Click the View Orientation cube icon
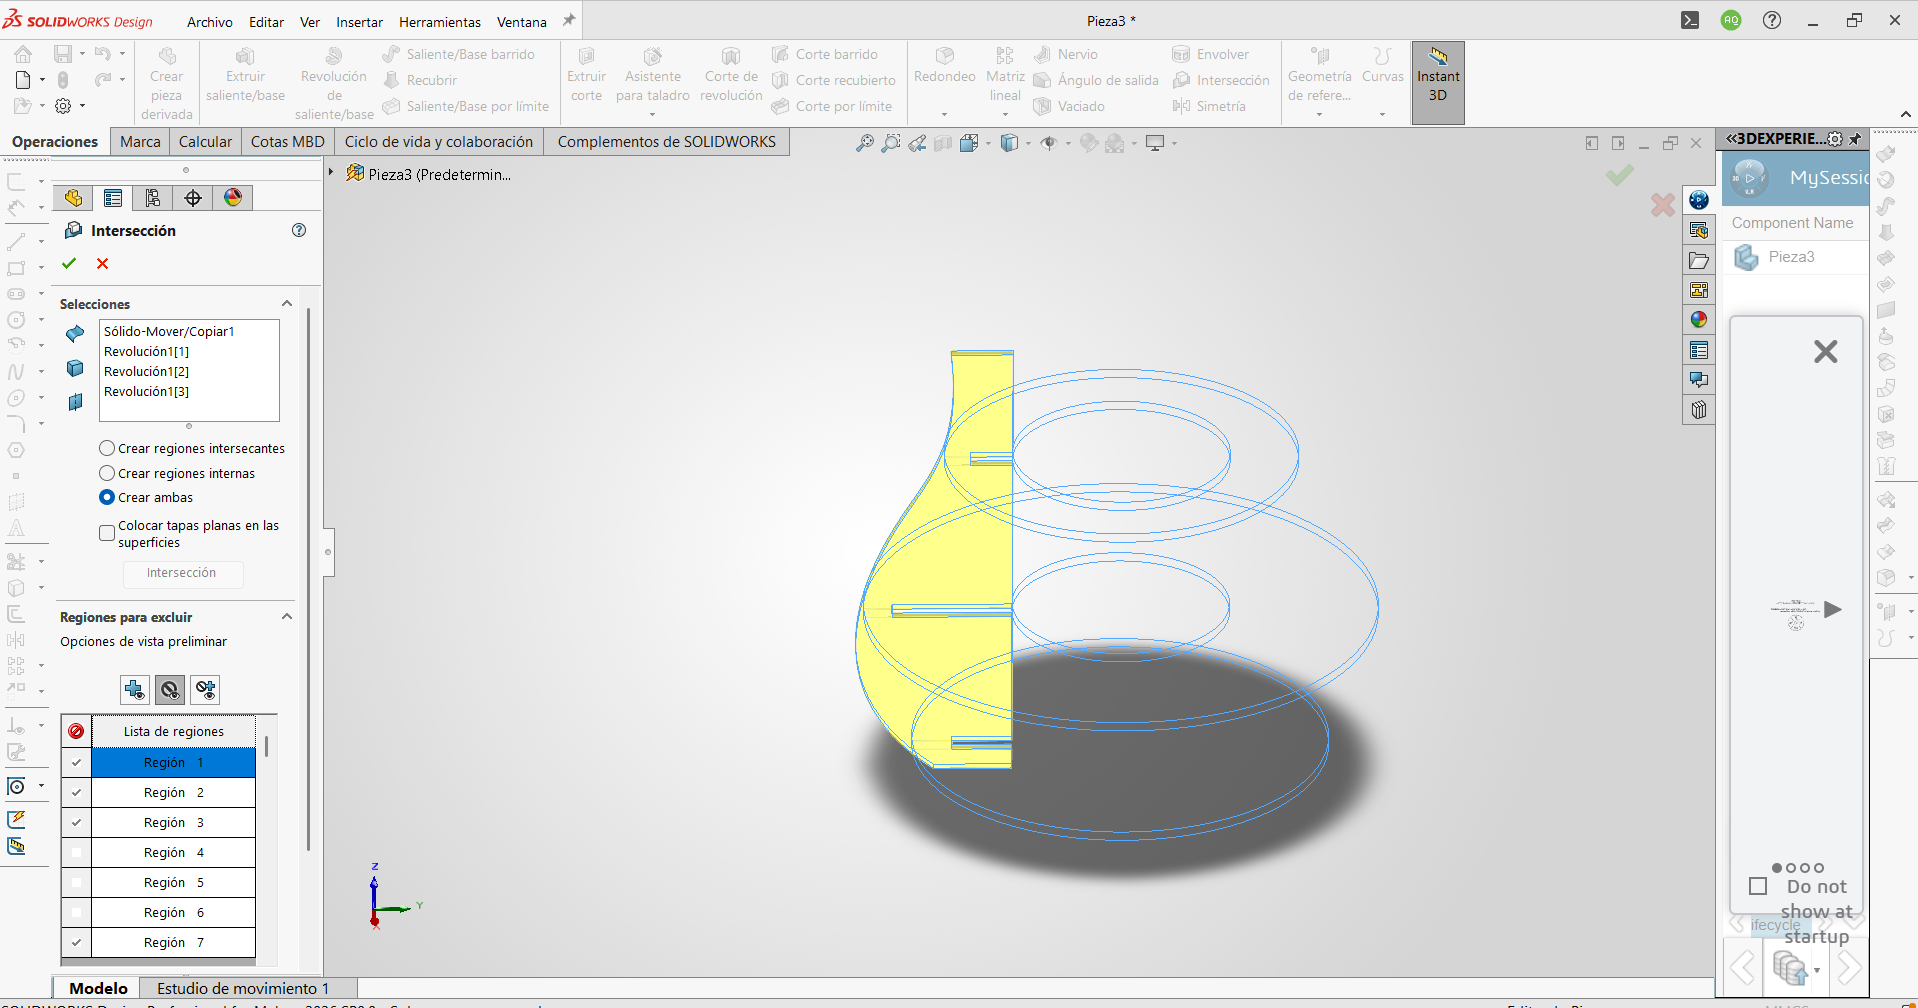Viewport: 1918px width, 1008px height. tap(968, 143)
